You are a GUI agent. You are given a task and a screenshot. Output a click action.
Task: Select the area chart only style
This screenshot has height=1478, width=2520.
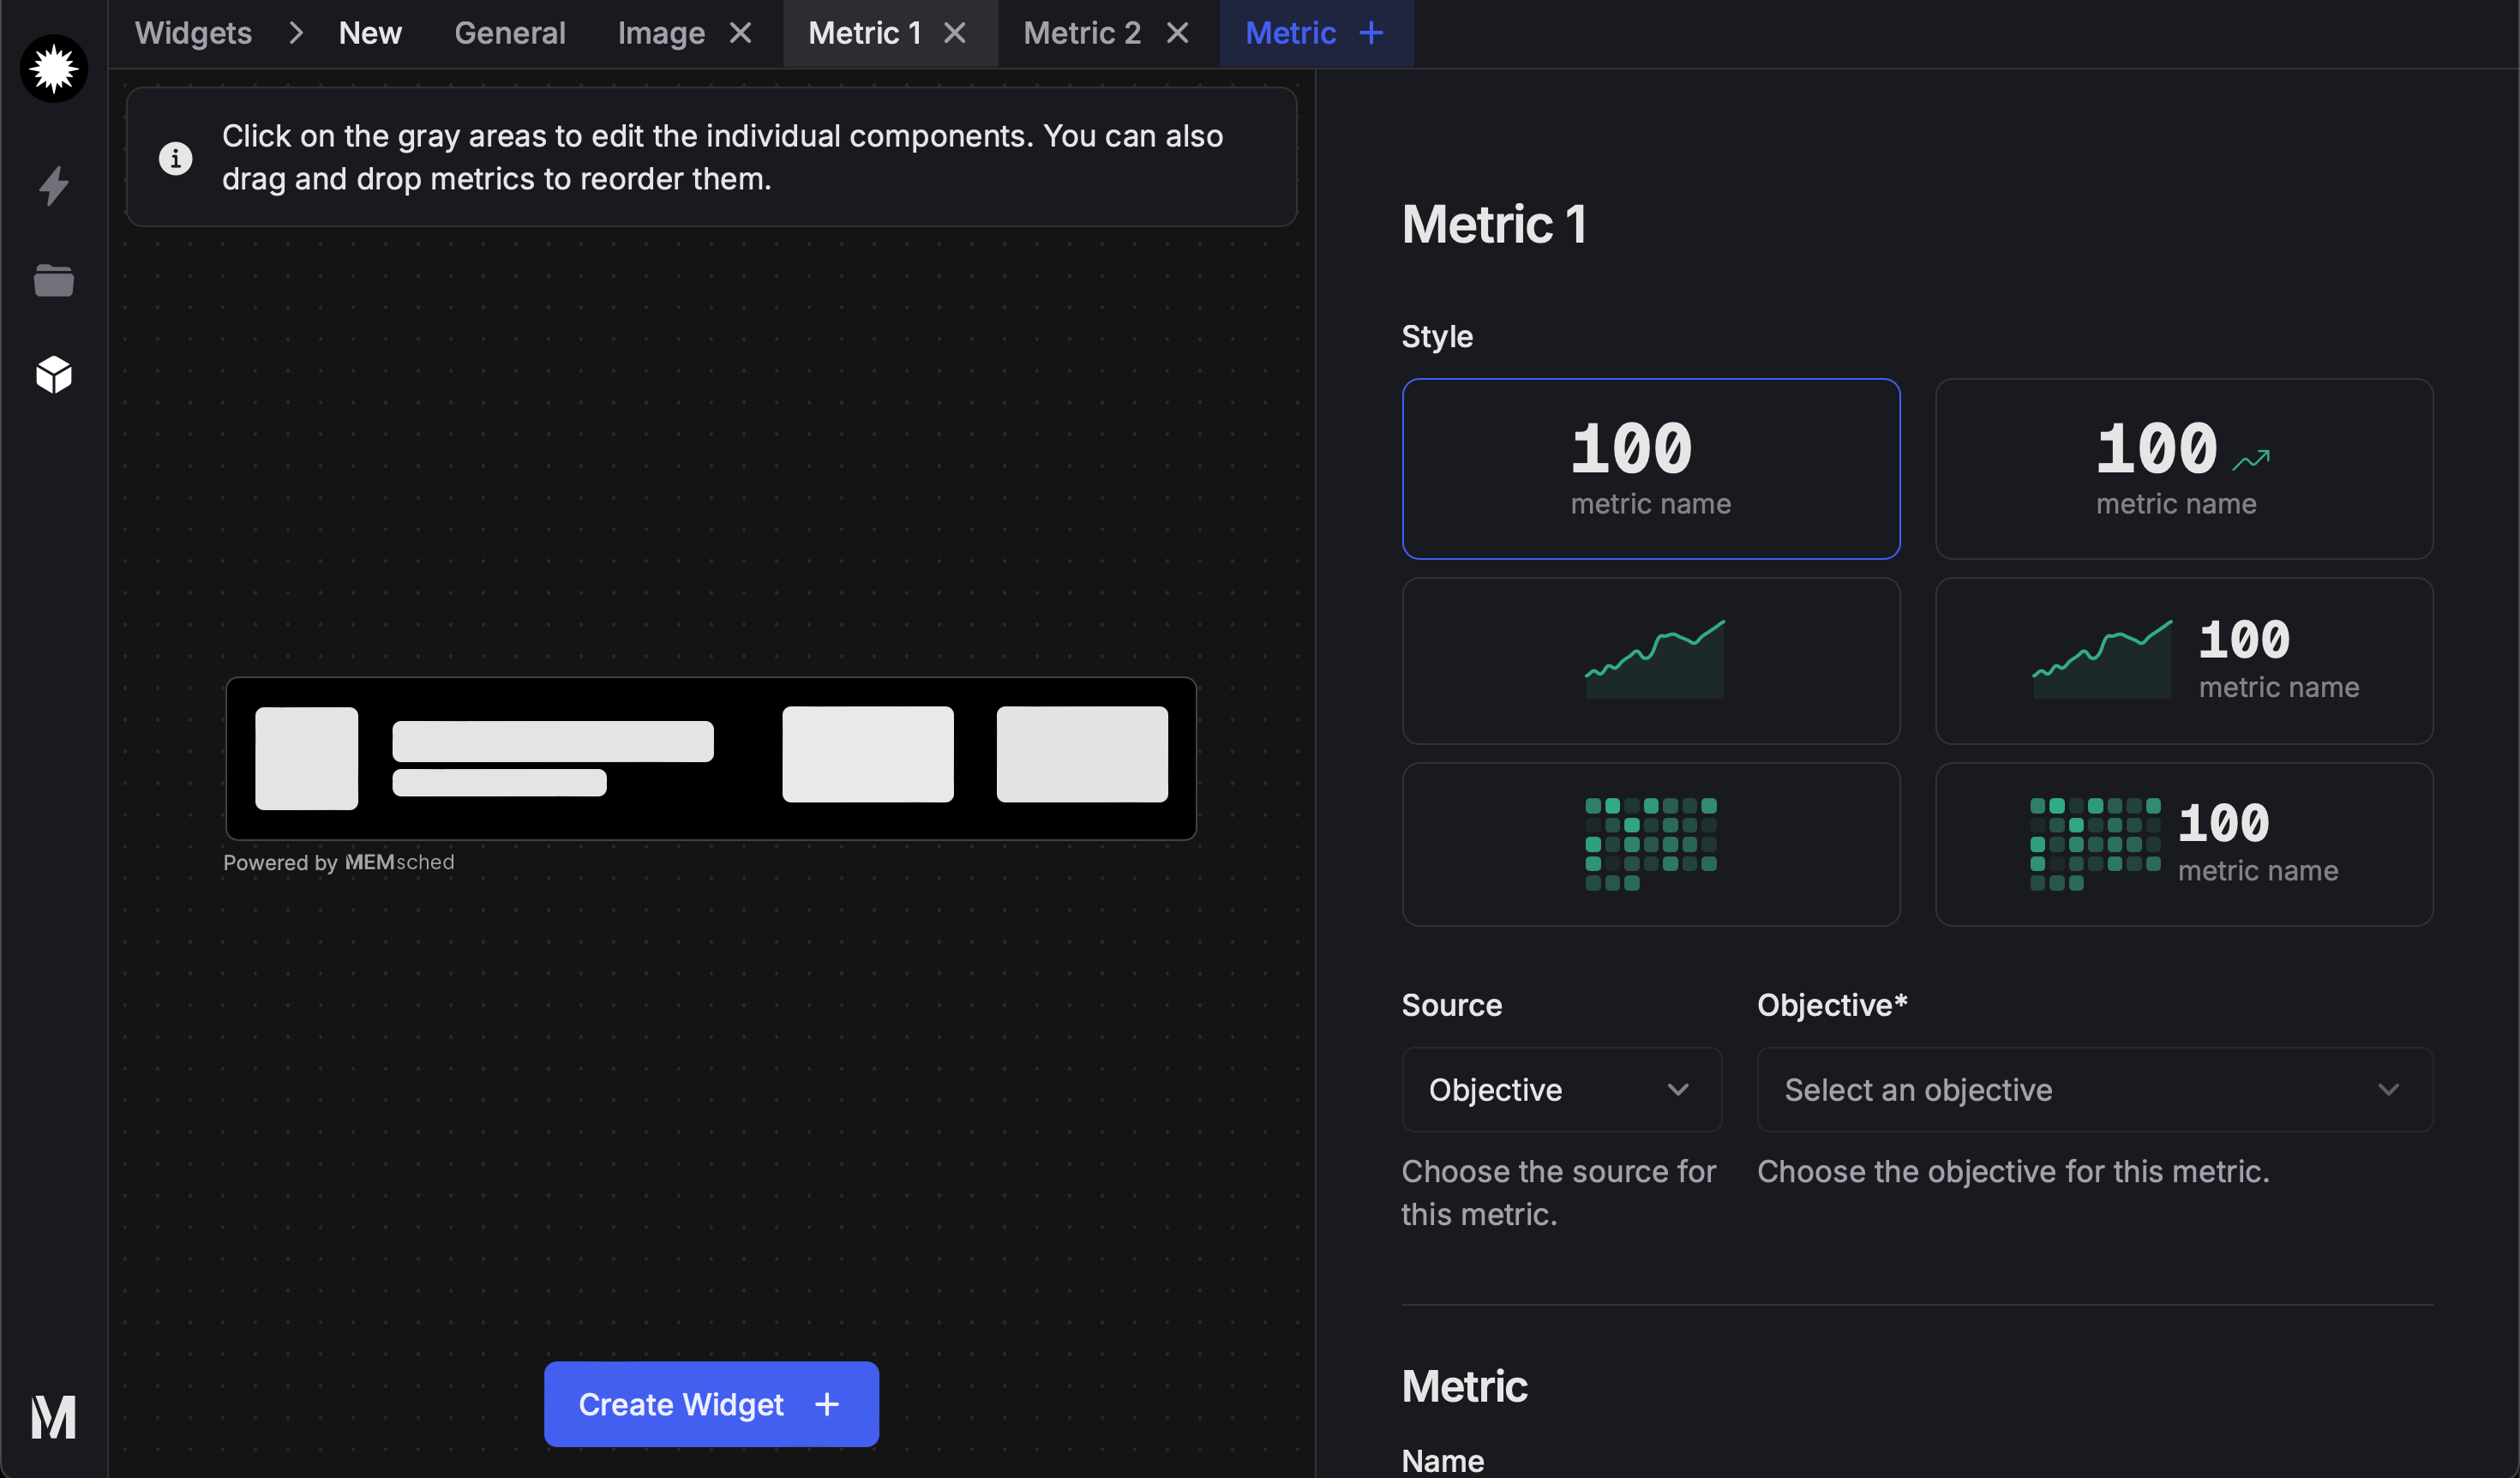tap(1650, 660)
